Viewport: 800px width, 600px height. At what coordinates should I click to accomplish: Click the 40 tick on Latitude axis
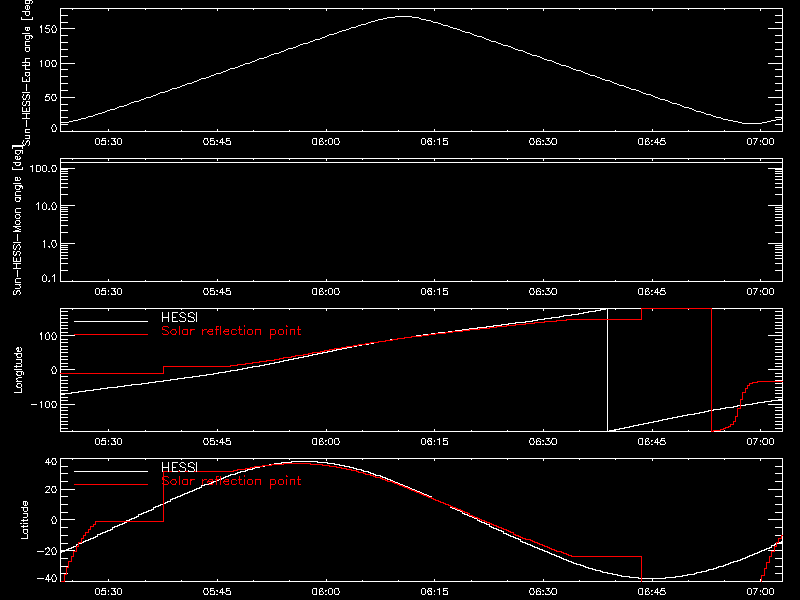51,462
